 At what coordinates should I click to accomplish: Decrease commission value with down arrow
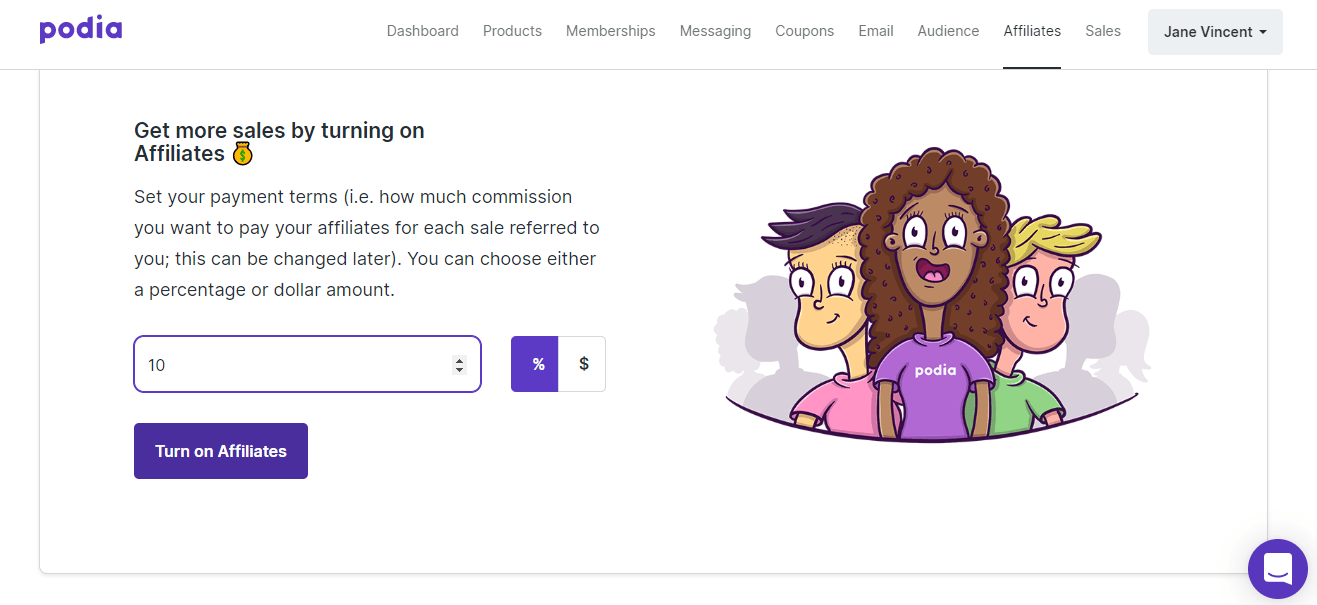point(459,370)
